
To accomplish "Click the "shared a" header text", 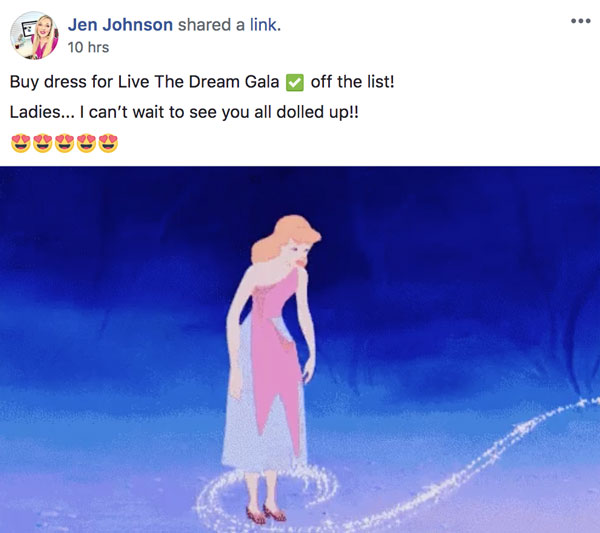I will (211, 25).
